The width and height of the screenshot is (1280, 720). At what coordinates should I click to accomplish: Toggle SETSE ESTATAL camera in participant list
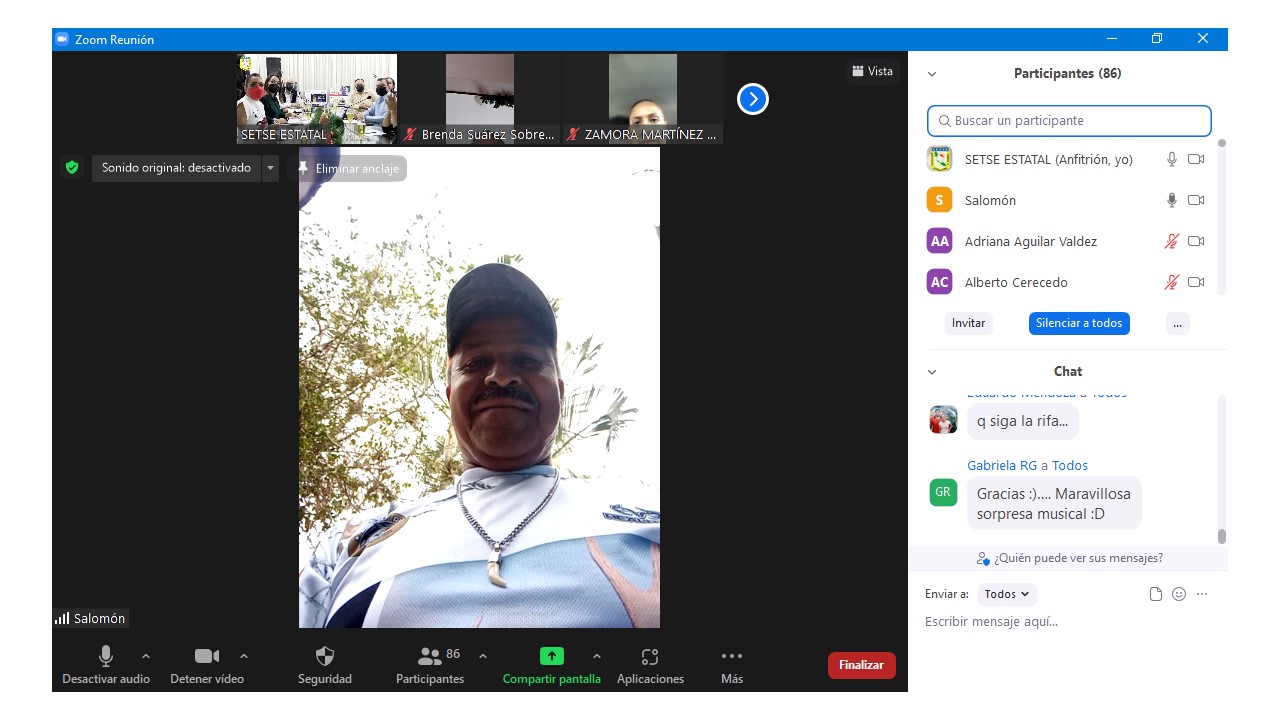1196,159
